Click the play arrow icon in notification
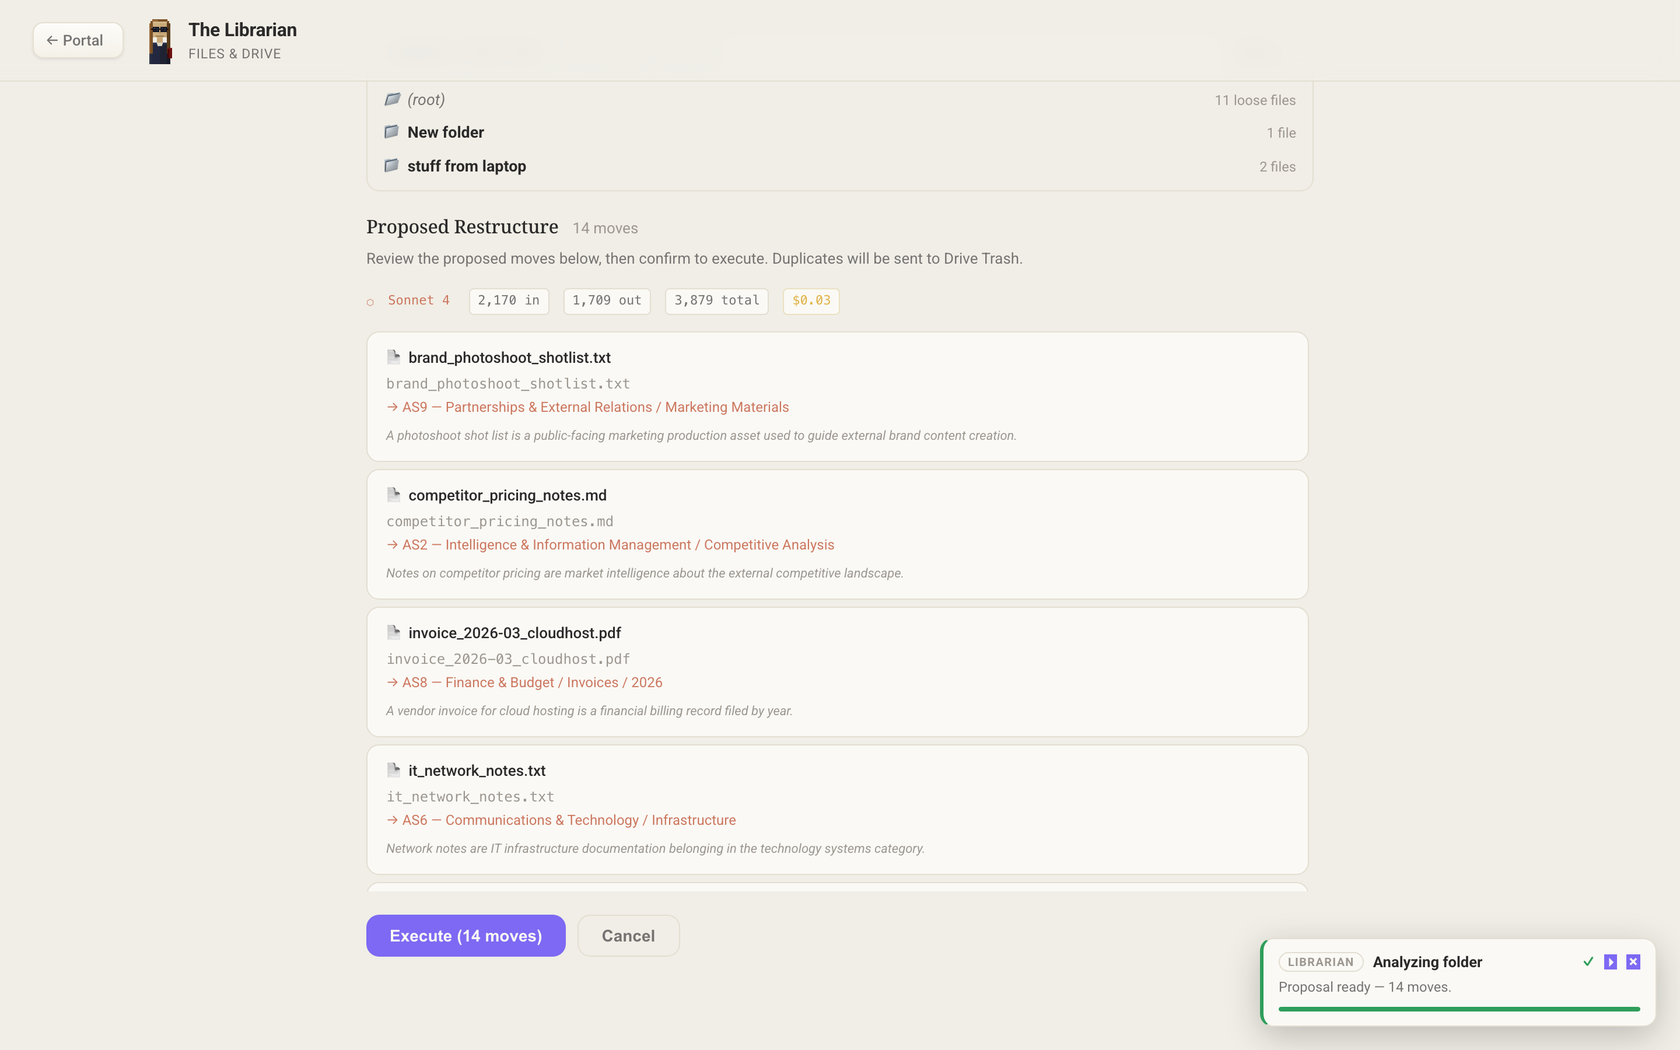Viewport: 1680px width, 1050px height. click(1610, 962)
